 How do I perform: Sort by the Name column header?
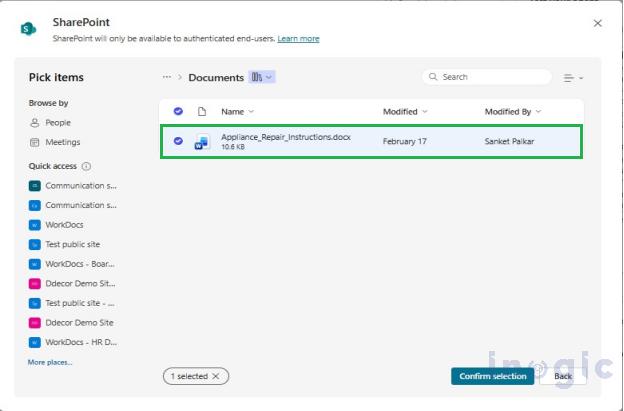pyautogui.click(x=237, y=112)
